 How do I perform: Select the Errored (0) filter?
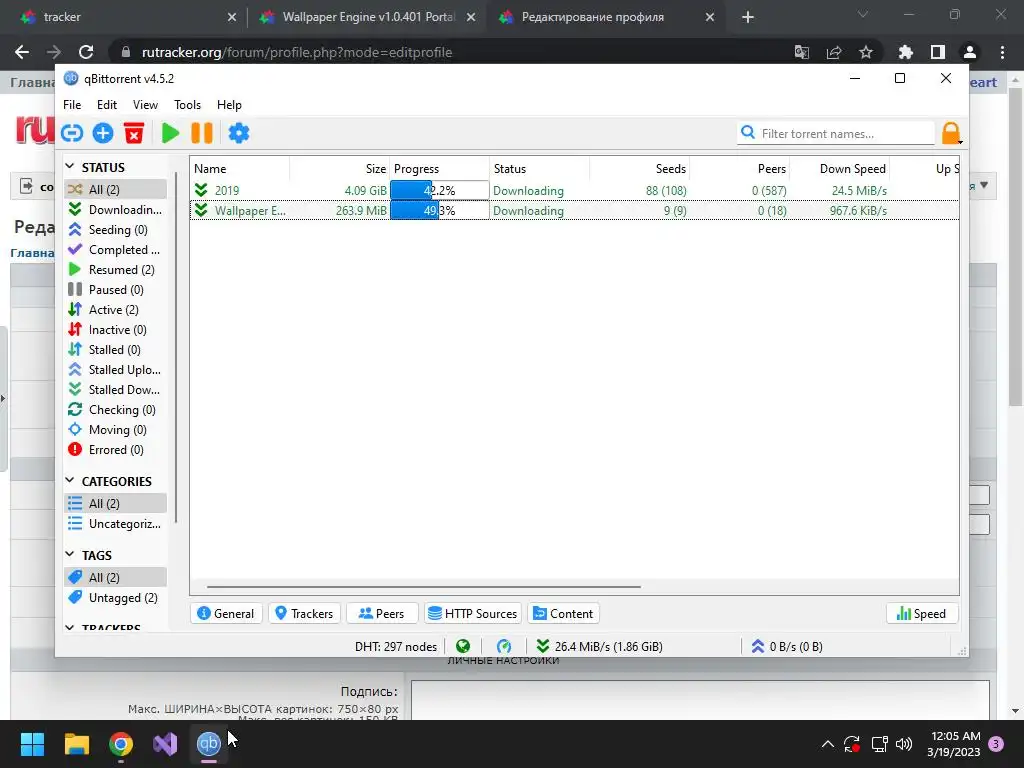(x=116, y=449)
